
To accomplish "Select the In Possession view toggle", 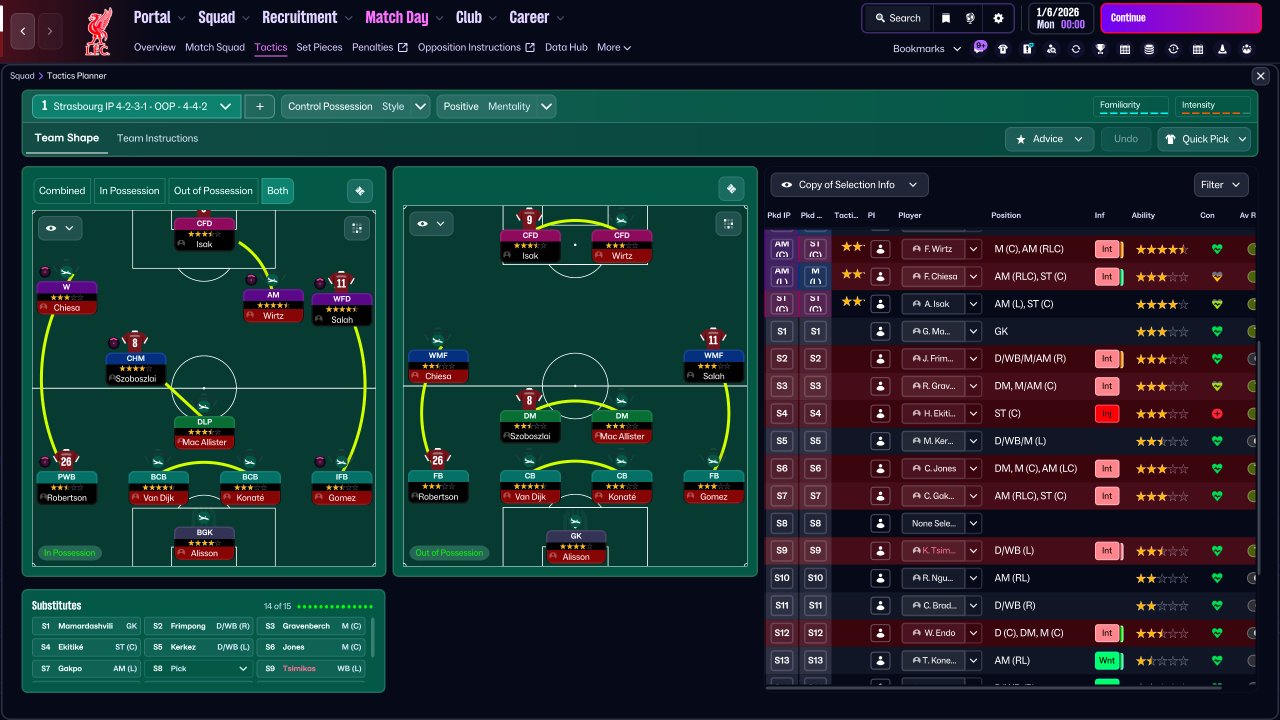I will [129, 191].
